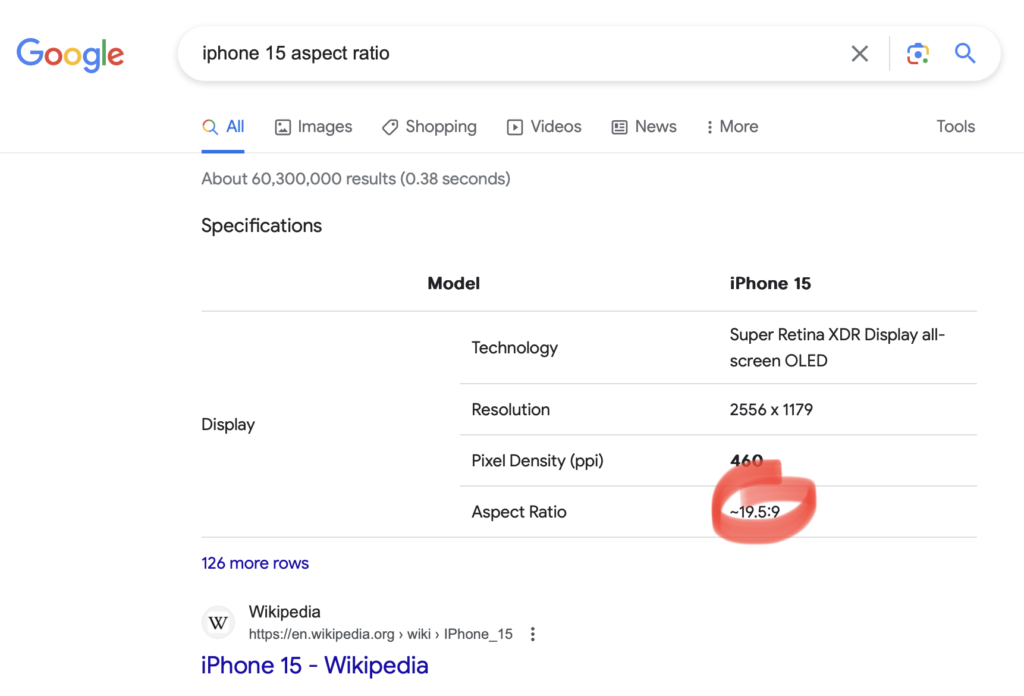Click the blue magnifier search icon
1024x696 pixels.
pos(964,54)
